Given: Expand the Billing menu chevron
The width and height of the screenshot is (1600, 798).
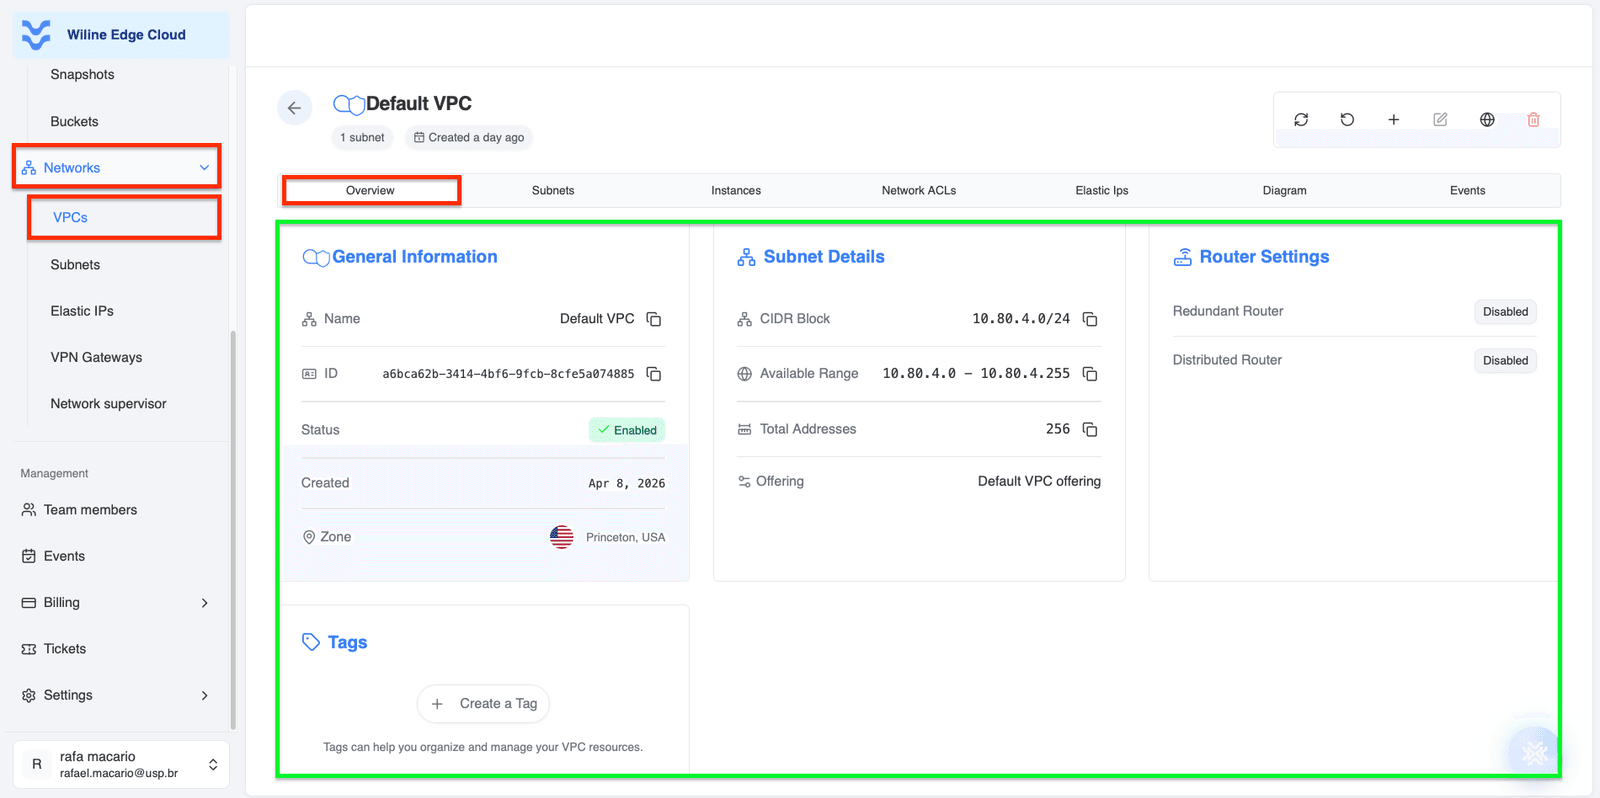Looking at the screenshot, I should (x=204, y=603).
